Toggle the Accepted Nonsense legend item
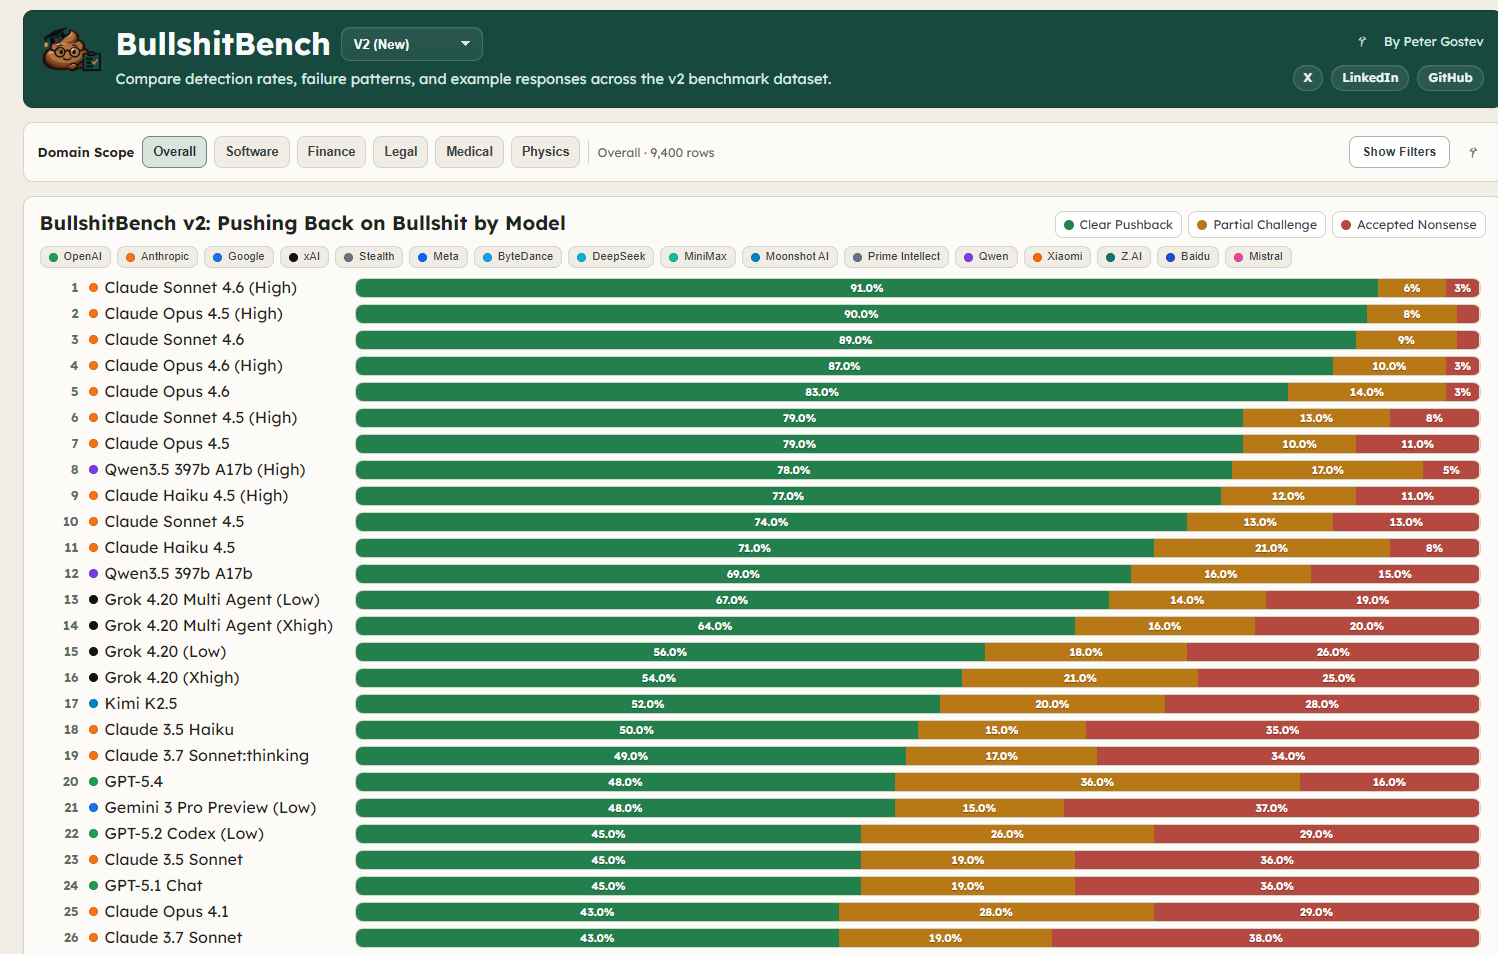1498x954 pixels. (x=1408, y=225)
